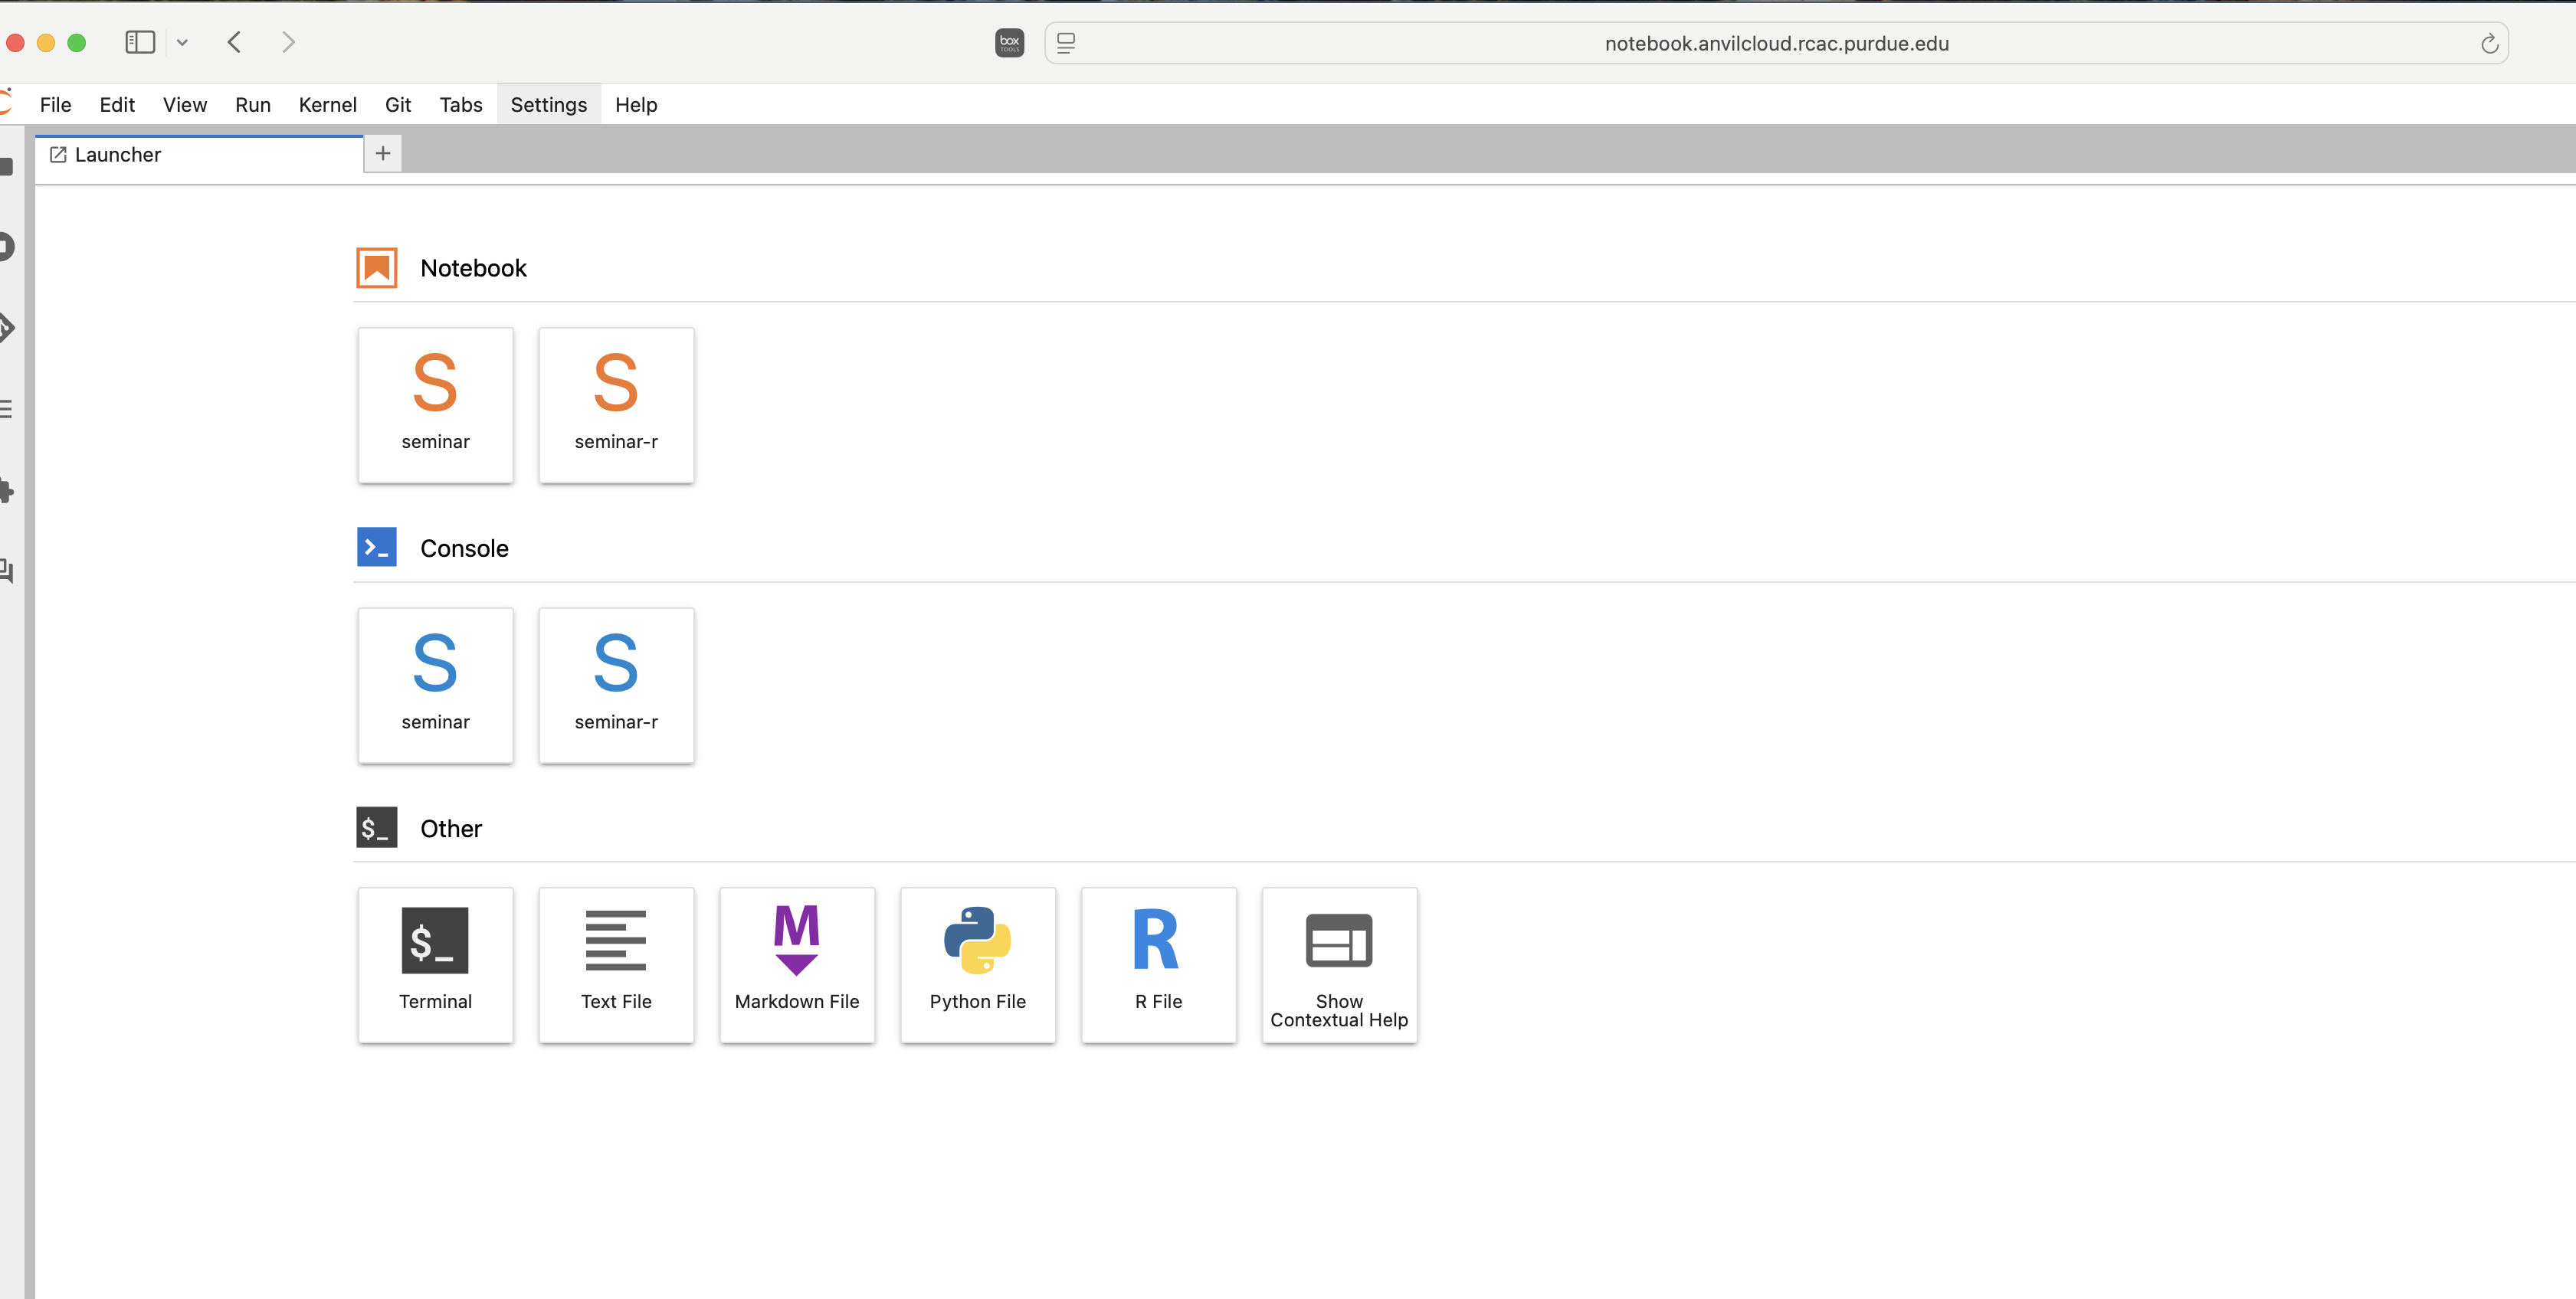2576x1299 pixels.
Task: Open a new Terminal
Action: click(435, 963)
